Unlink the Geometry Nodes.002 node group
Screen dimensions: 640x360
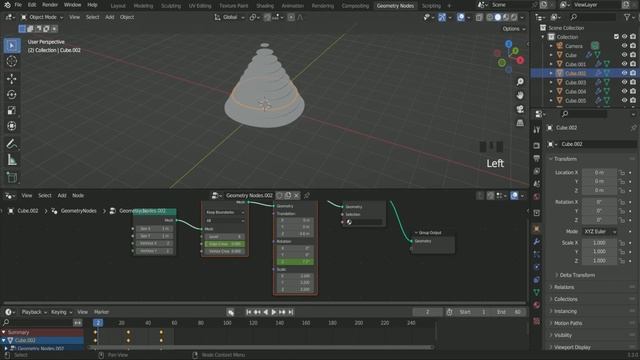coord(297,196)
